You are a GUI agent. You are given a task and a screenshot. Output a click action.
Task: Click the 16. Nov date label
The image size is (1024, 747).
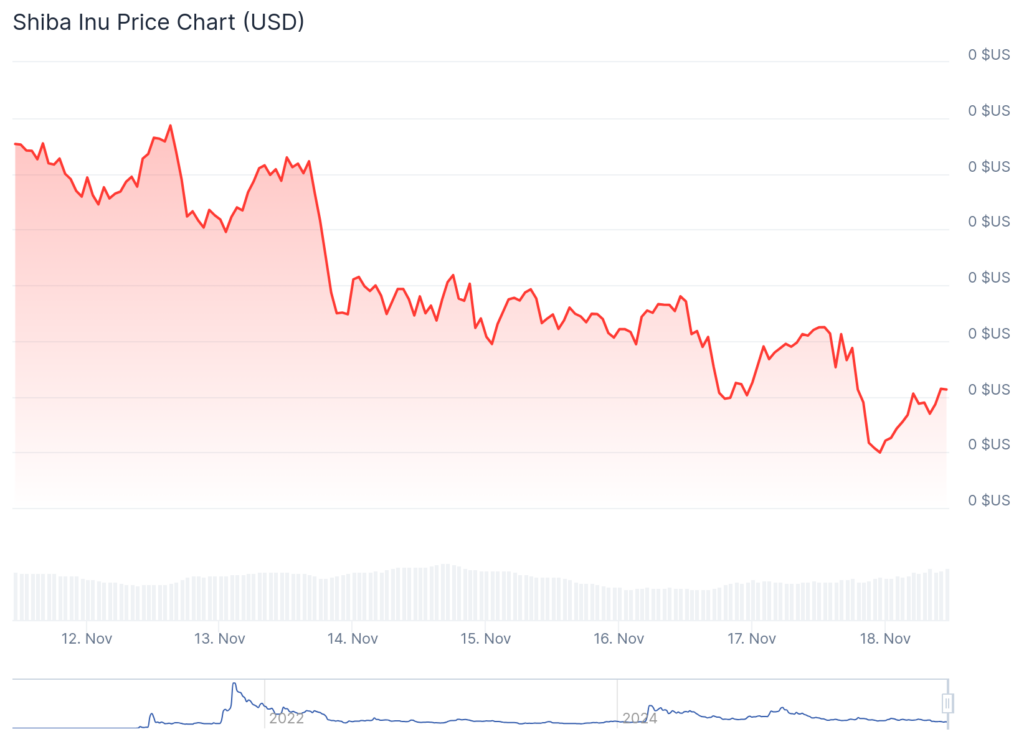(x=618, y=638)
